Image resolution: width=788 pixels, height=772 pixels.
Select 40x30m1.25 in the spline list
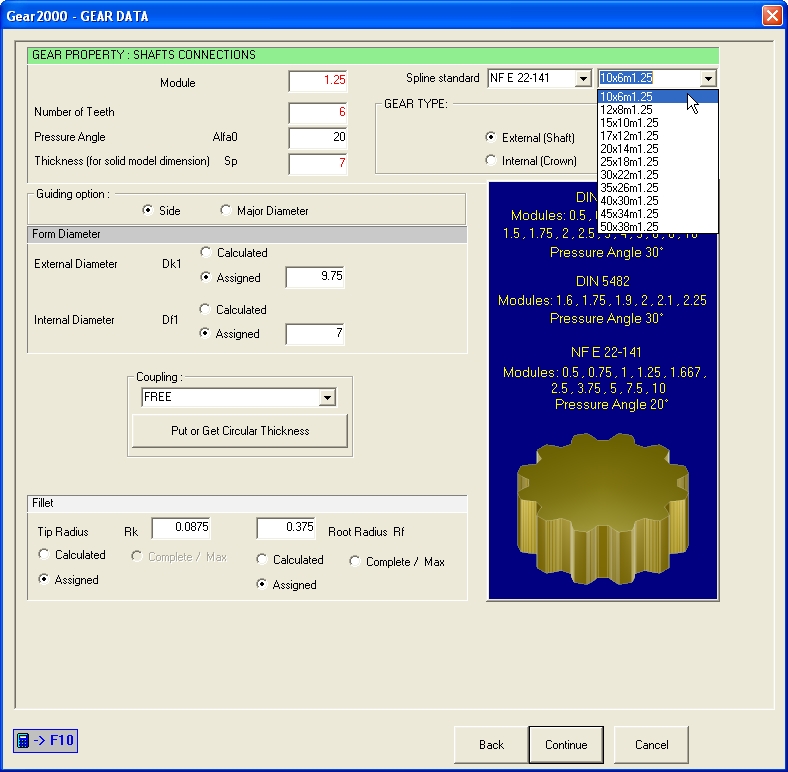point(658,201)
